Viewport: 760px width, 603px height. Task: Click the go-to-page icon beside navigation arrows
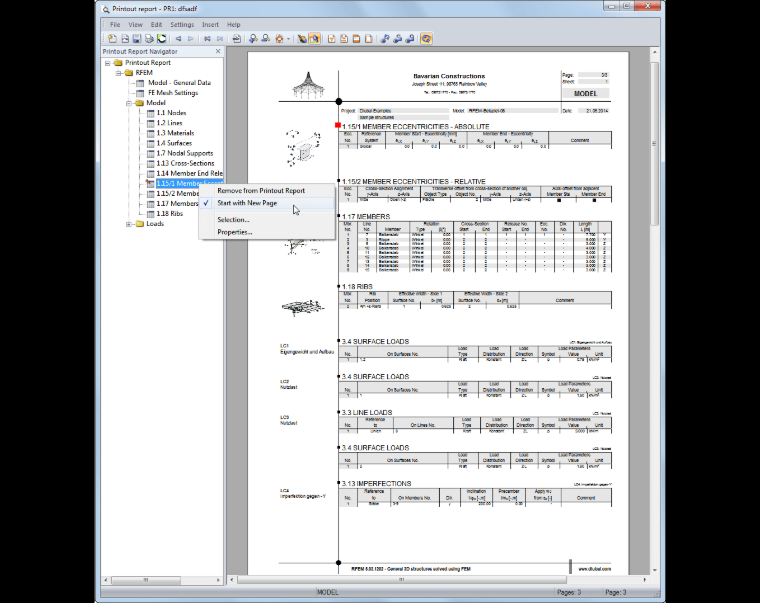[237, 39]
